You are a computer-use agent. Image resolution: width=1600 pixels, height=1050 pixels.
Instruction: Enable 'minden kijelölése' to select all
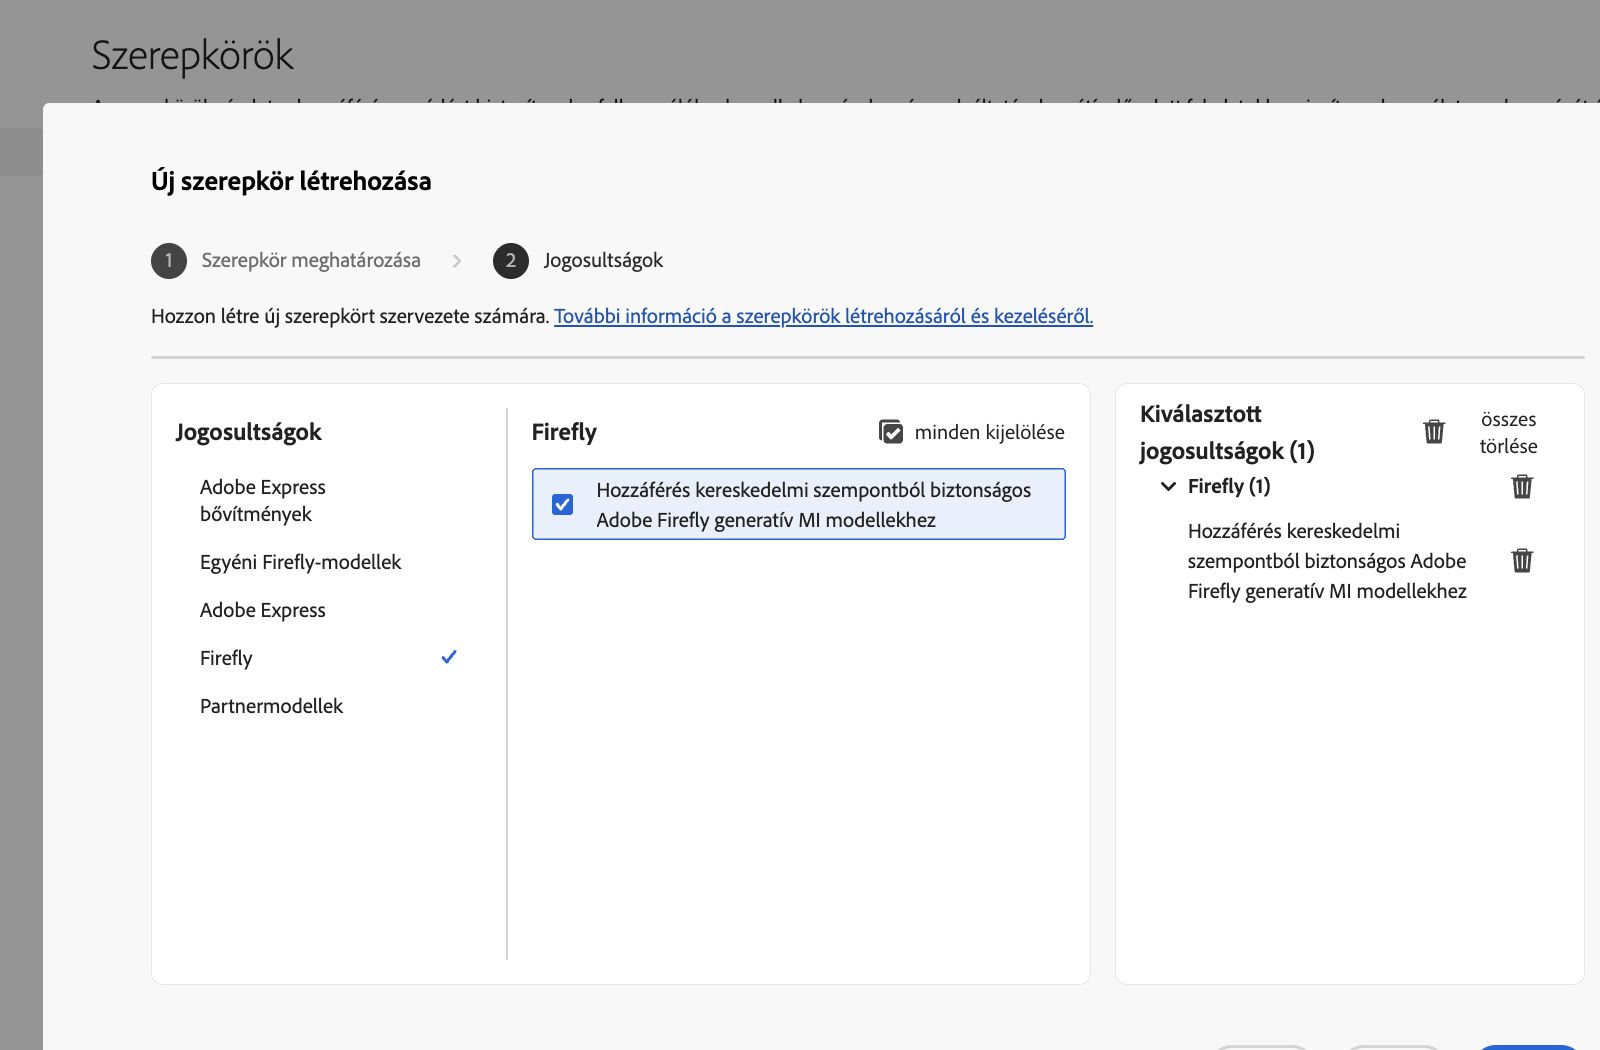[890, 431]
